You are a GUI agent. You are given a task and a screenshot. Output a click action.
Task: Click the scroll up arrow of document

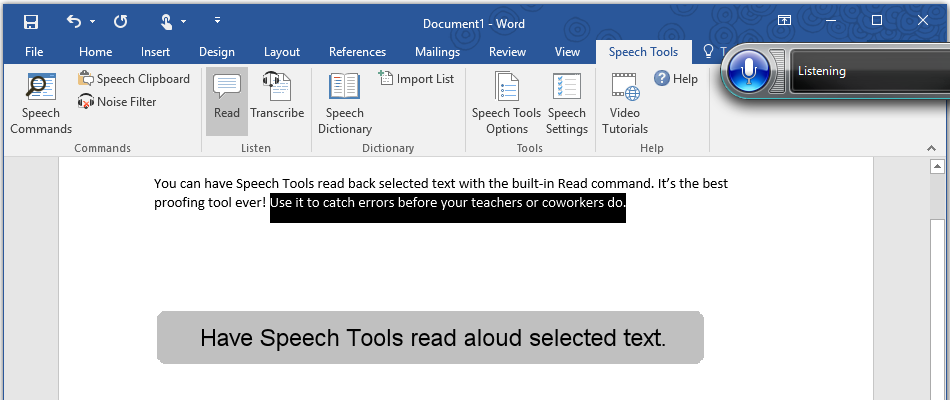(x=937, y=166)
